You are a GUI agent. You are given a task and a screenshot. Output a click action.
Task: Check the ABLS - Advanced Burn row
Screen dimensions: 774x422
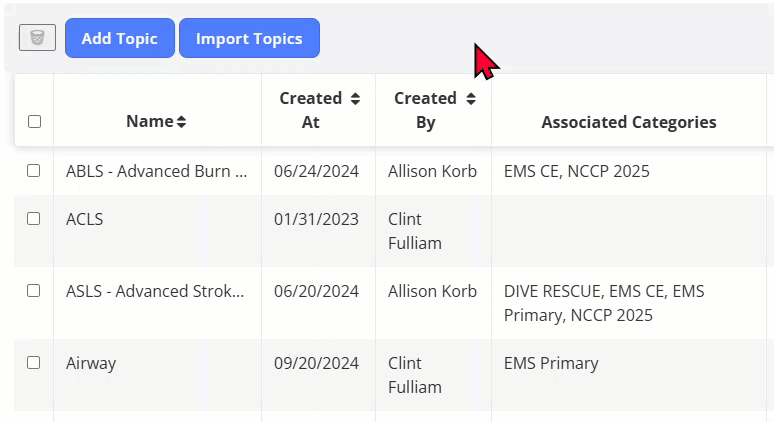[x=34, y=171]
